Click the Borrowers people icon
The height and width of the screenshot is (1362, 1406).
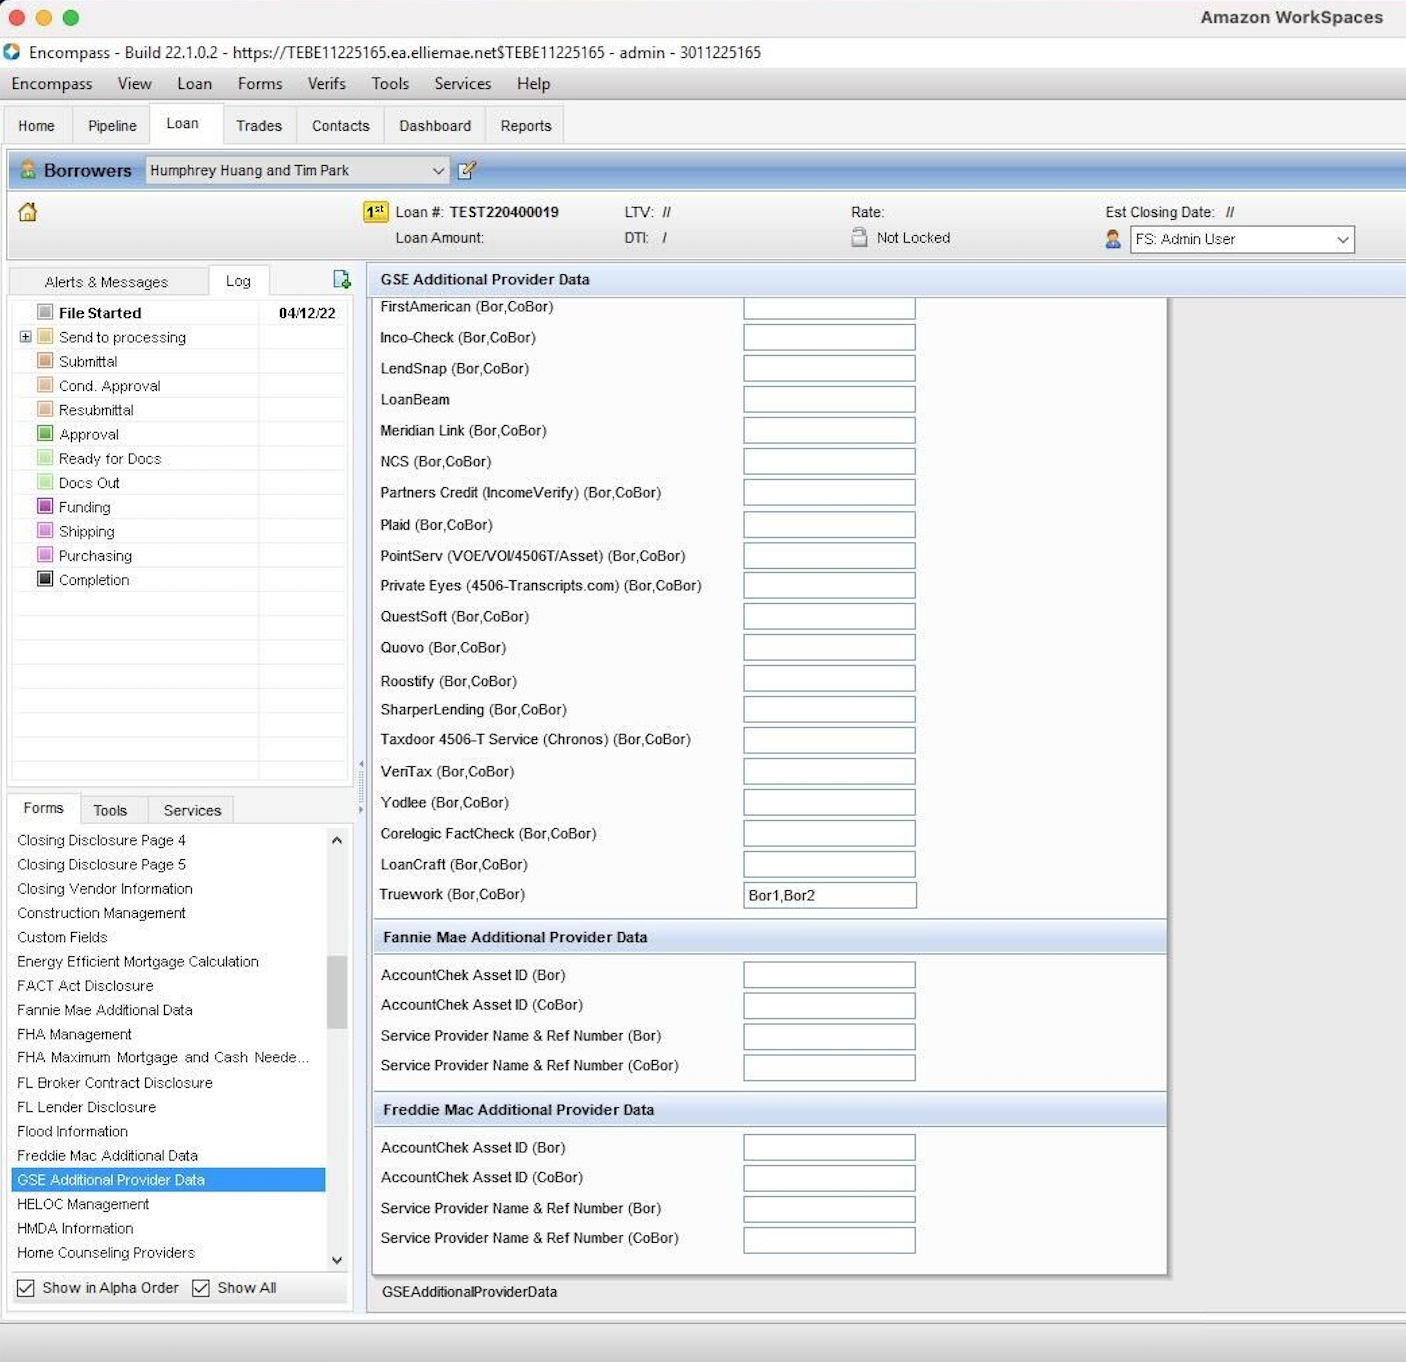pos(28,170)
